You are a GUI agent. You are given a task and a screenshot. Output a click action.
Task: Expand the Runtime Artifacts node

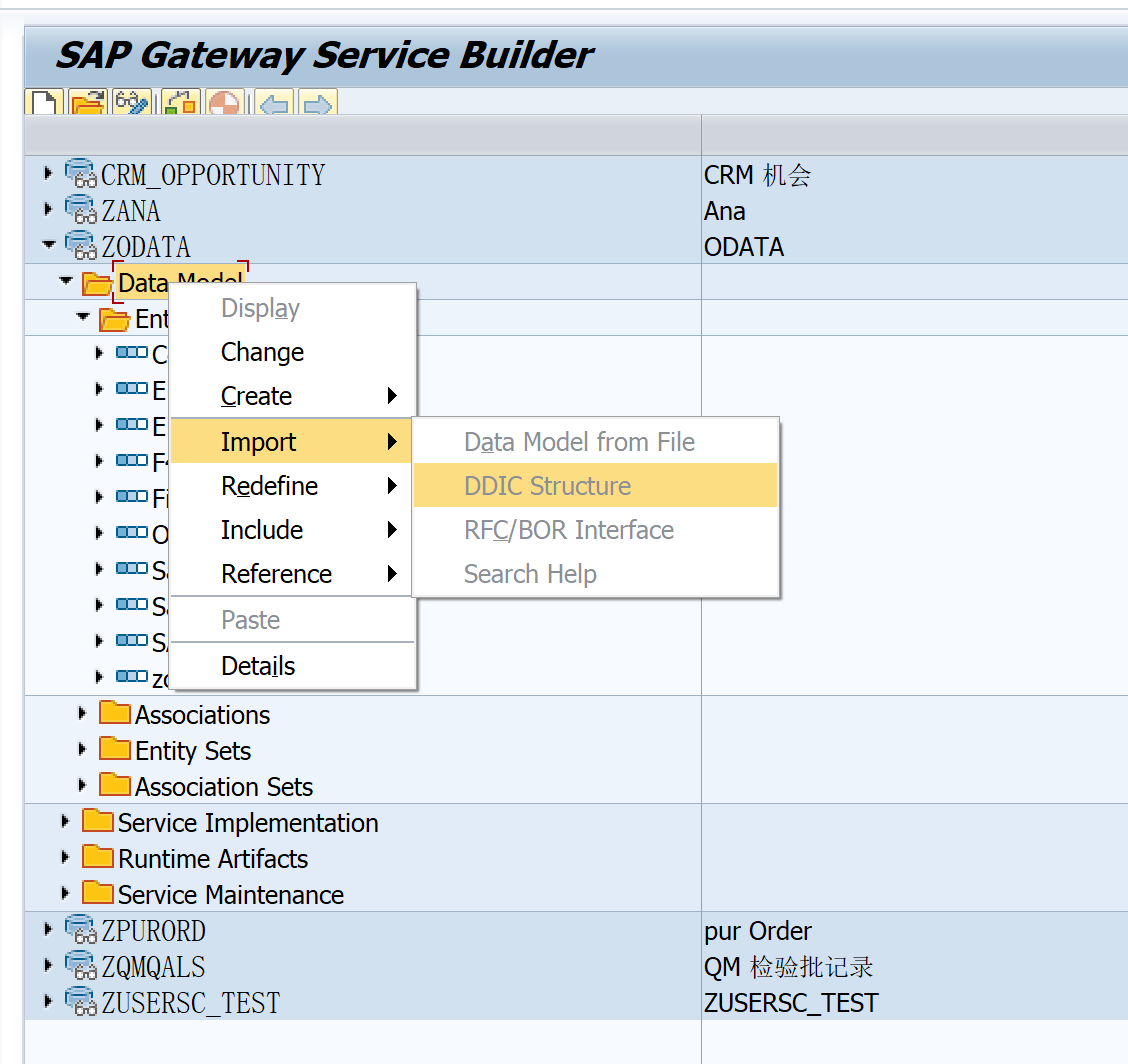pyautogui.click(x=65, y=857)
